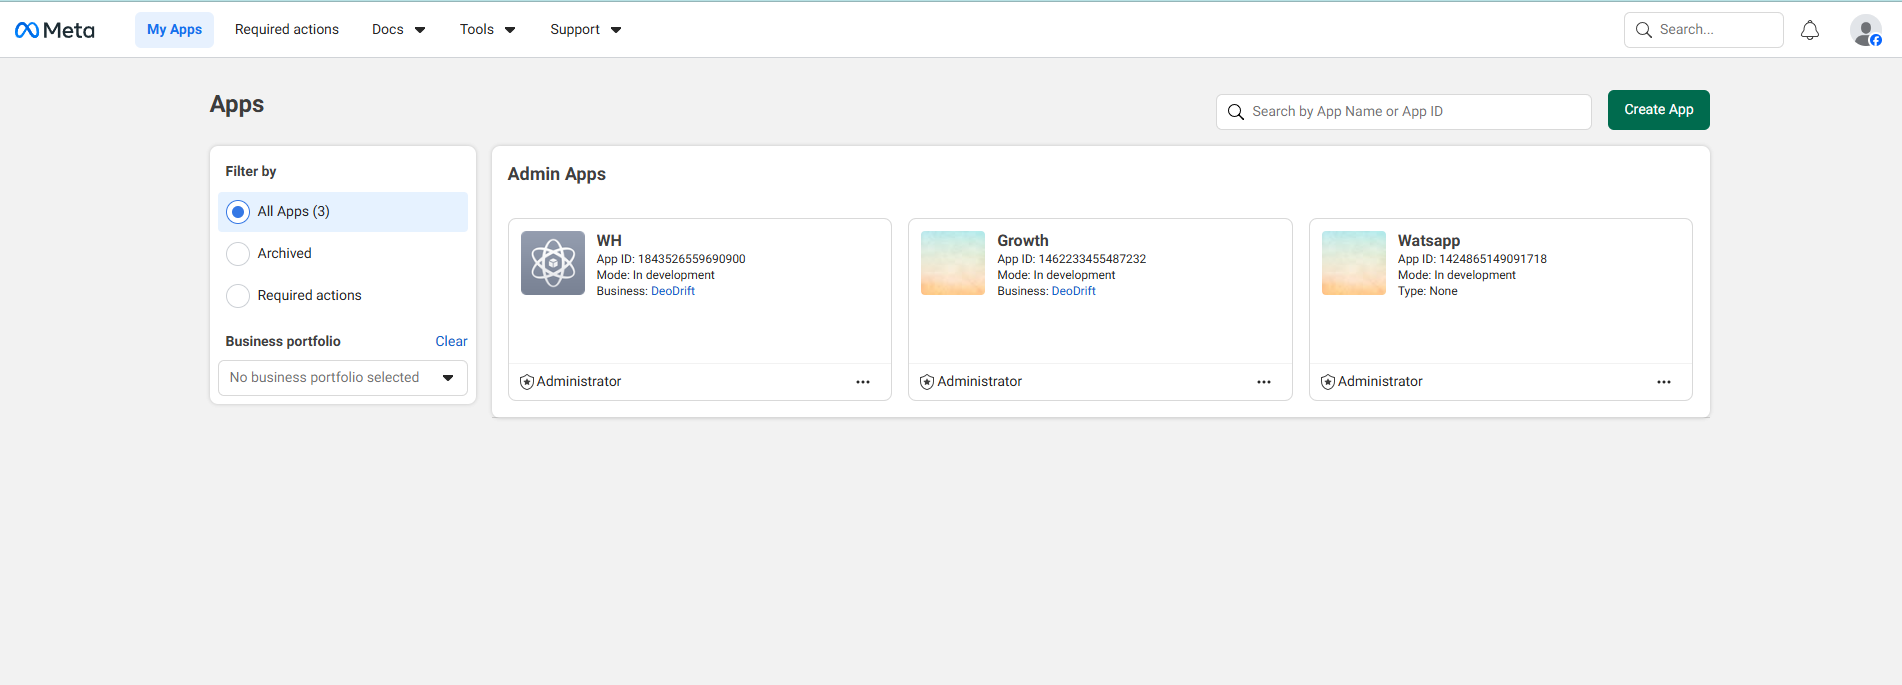Click the Type: None text
The height and width of the screenshot is (685, 1902).
tap(1428, 291)
